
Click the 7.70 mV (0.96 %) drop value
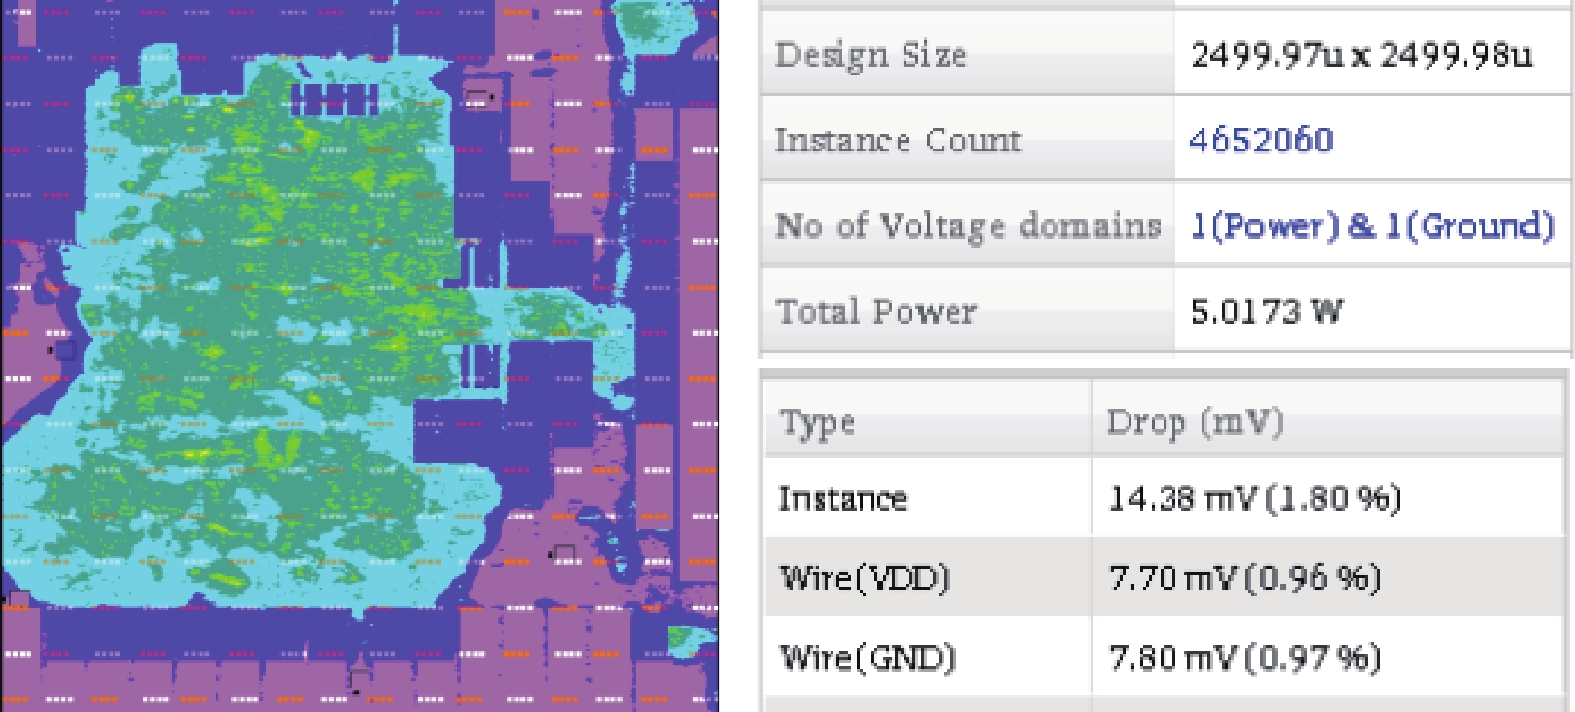[x=1245, y=578]
